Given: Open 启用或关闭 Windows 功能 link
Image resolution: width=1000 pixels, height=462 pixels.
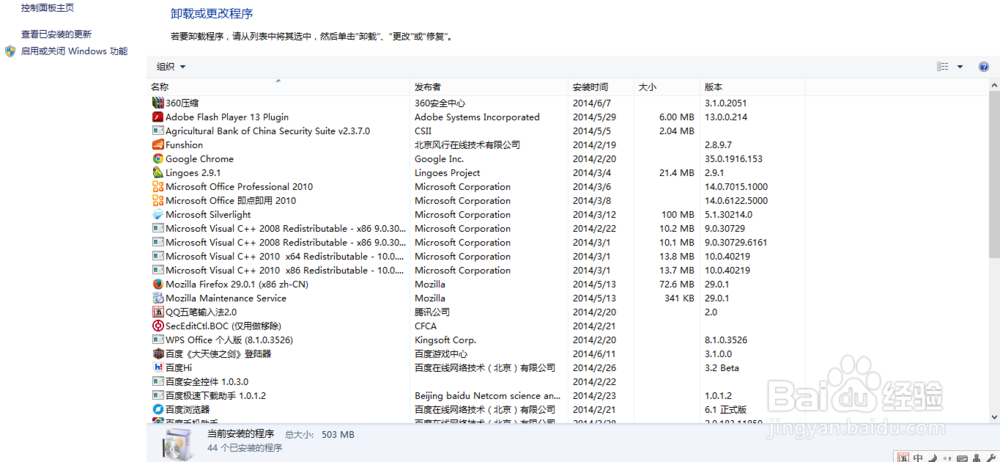Looking at the screenshot, I should 74,51.
